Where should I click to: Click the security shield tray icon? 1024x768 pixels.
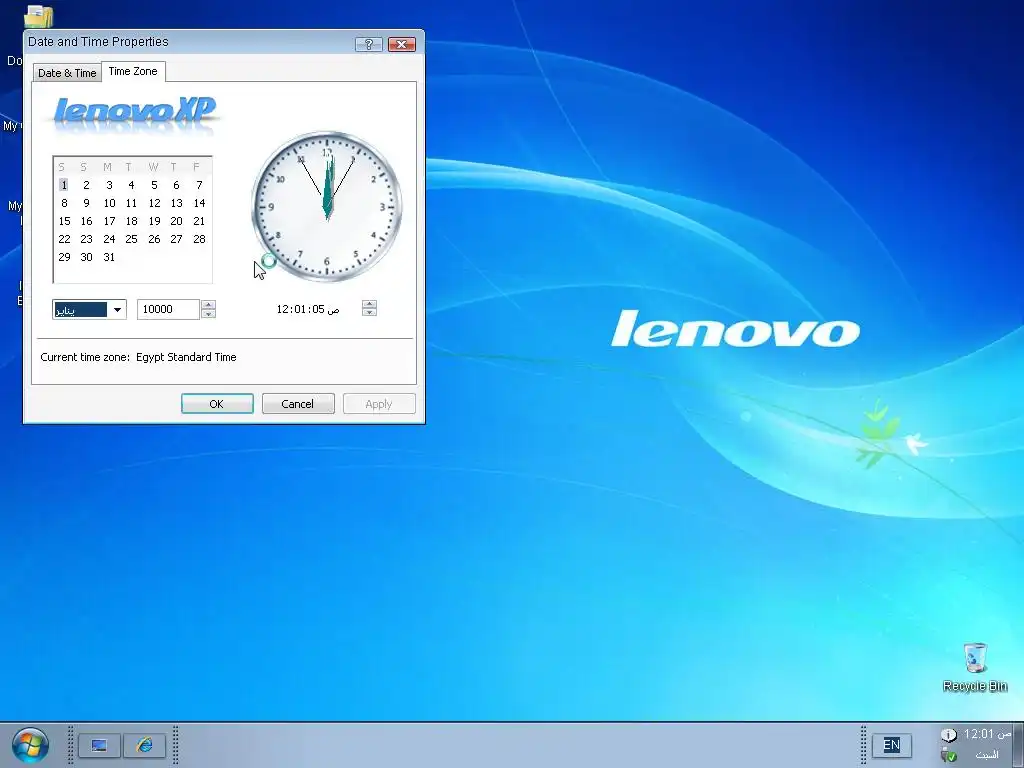click(x=949, y=755)
